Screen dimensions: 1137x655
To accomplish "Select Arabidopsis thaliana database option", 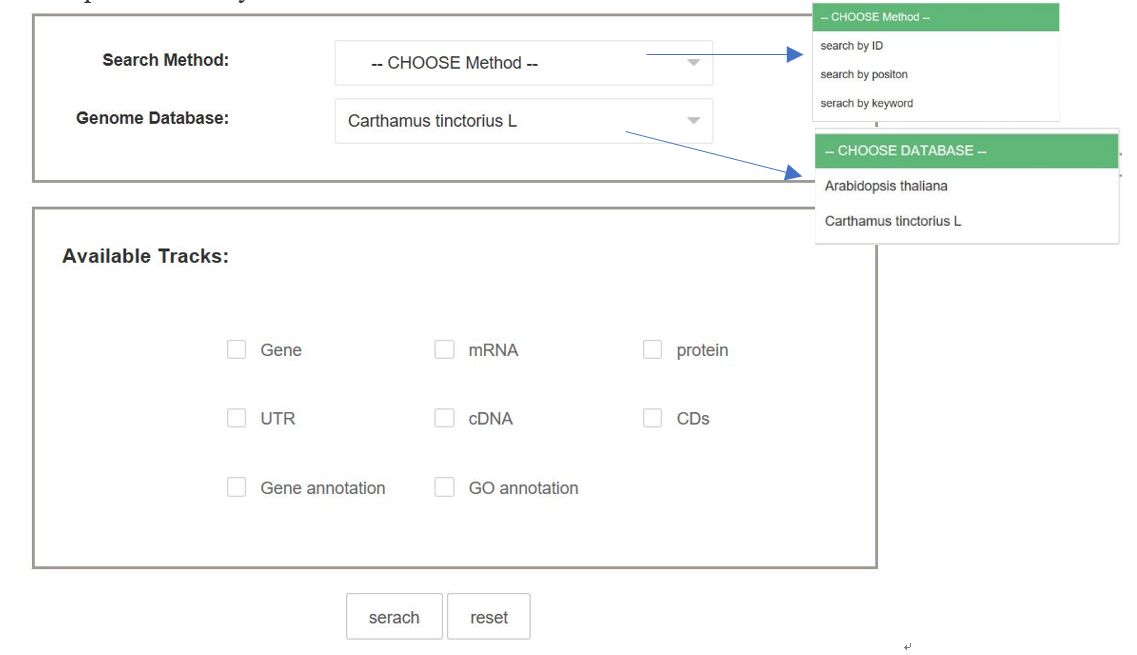I will [886, 186].
